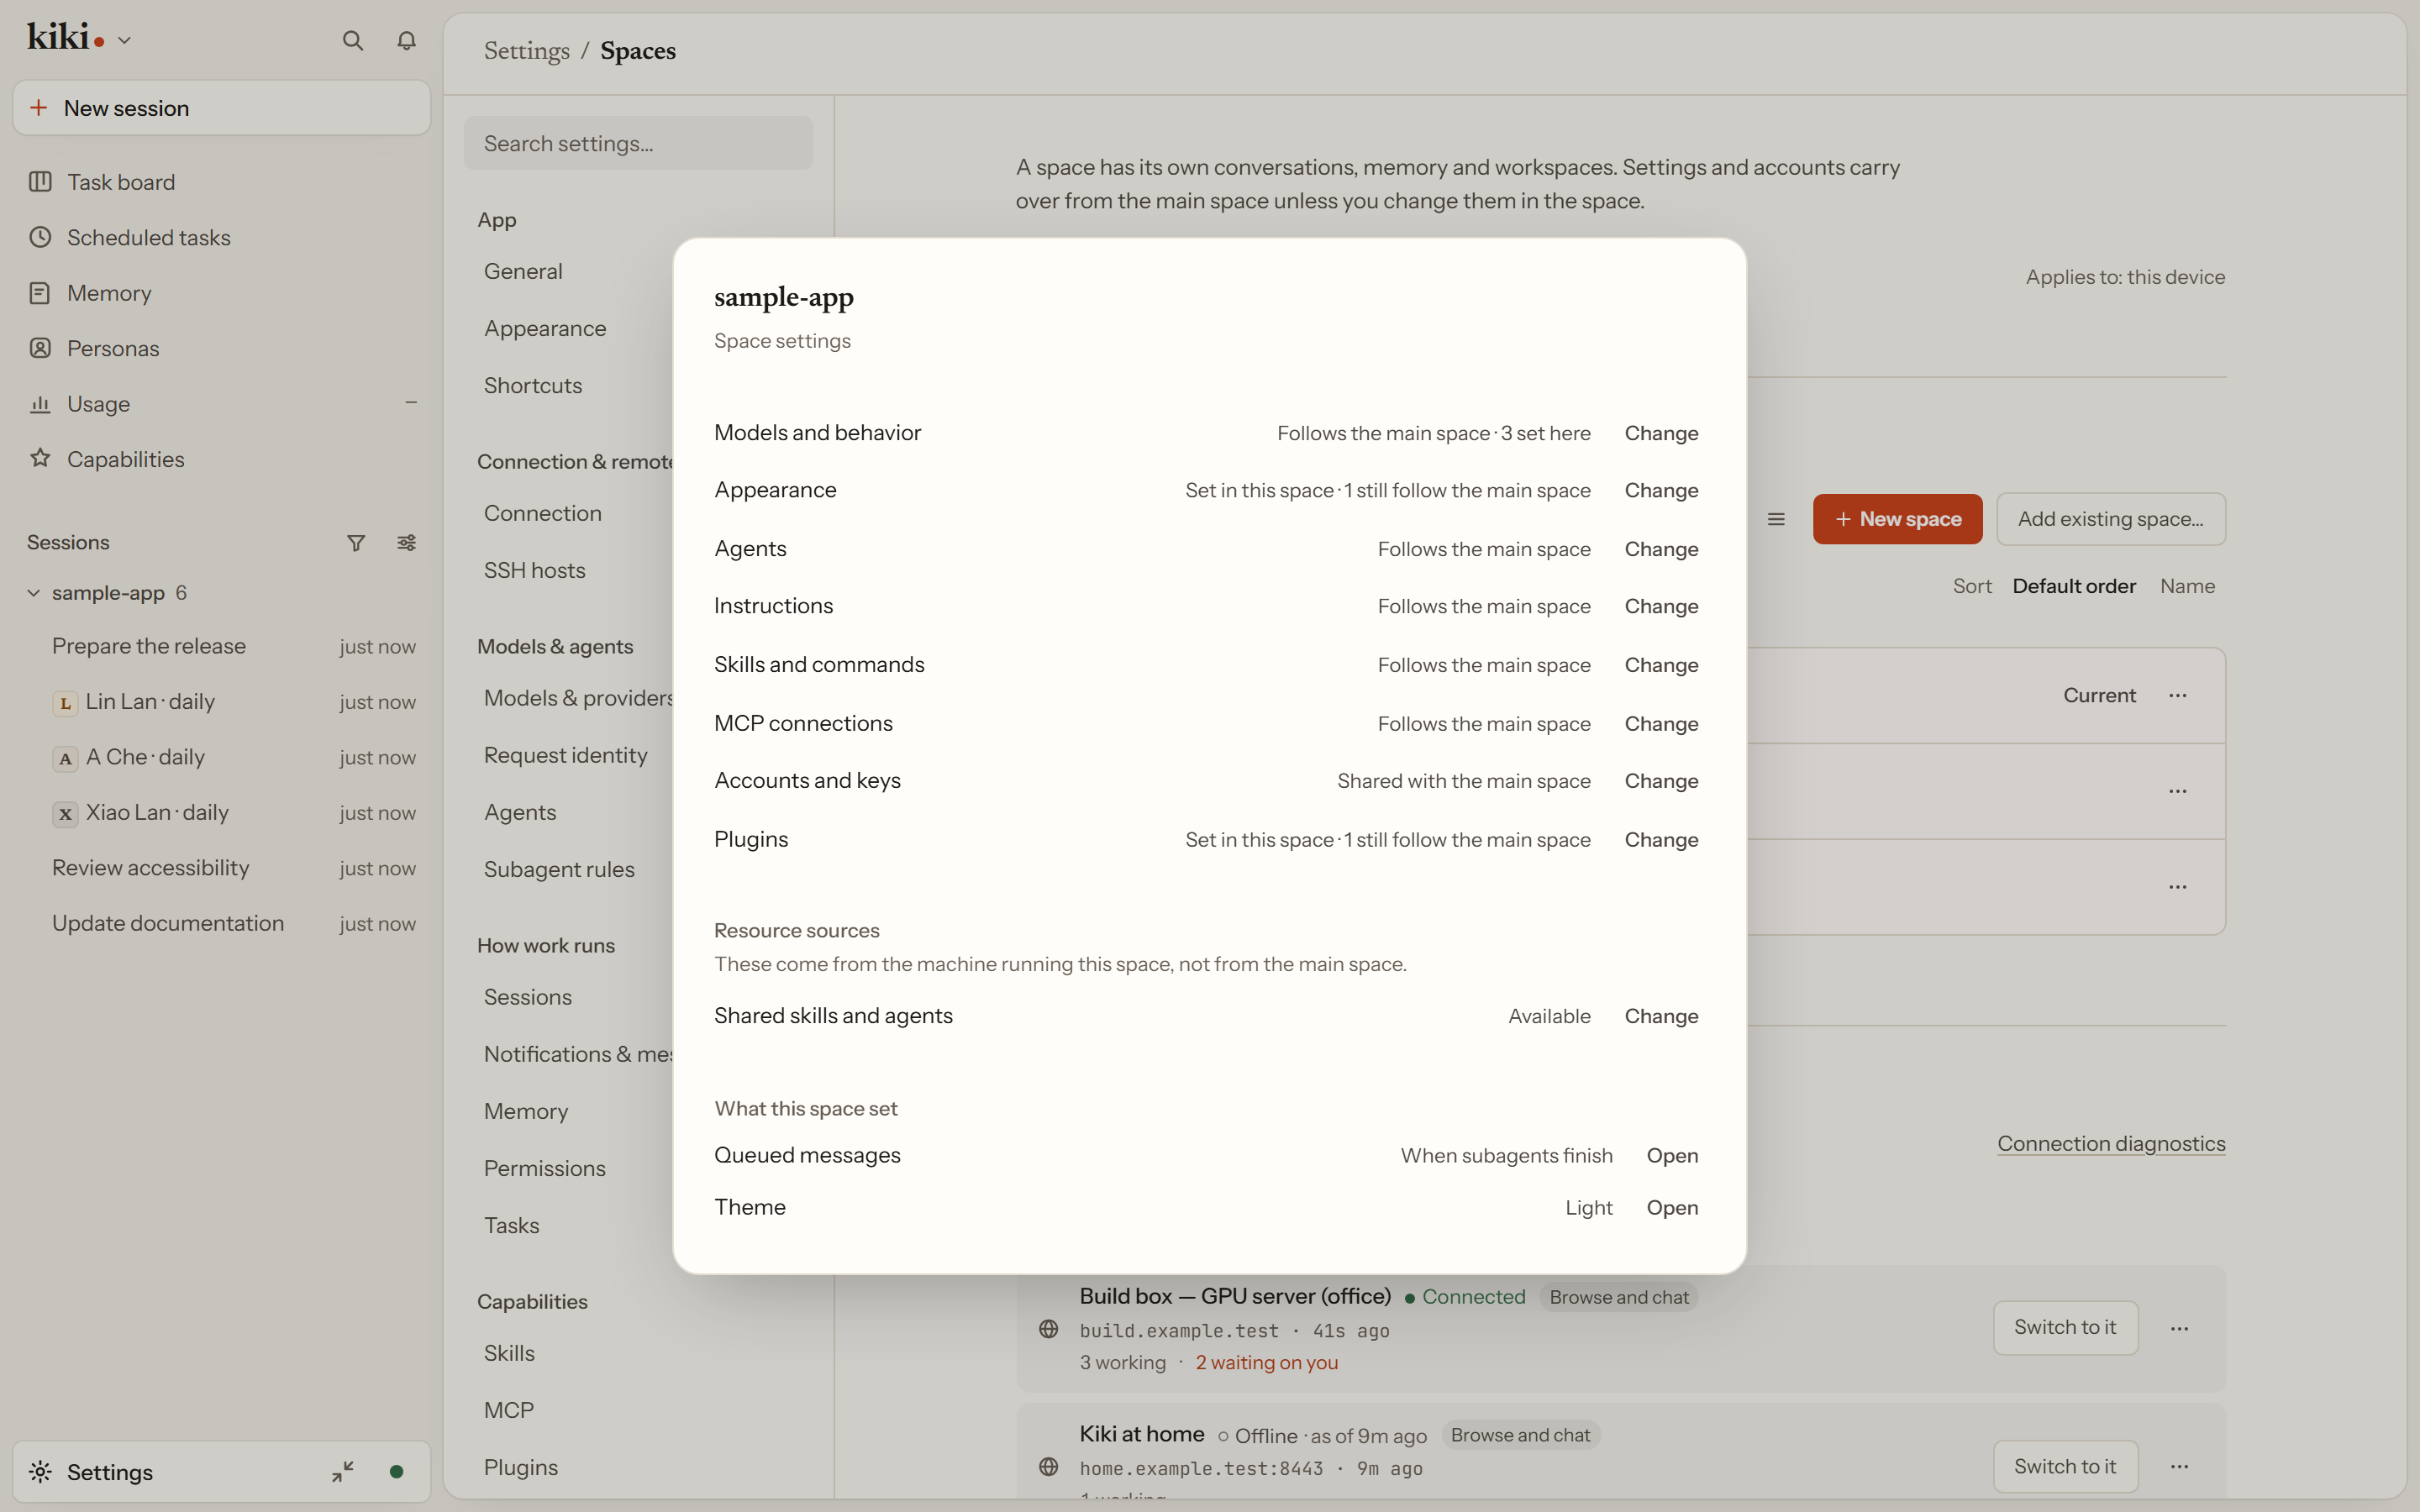Click the green status dot
This screenshot has height=1512, width=2420.
pyautogui.click(x=396, y=1472)
